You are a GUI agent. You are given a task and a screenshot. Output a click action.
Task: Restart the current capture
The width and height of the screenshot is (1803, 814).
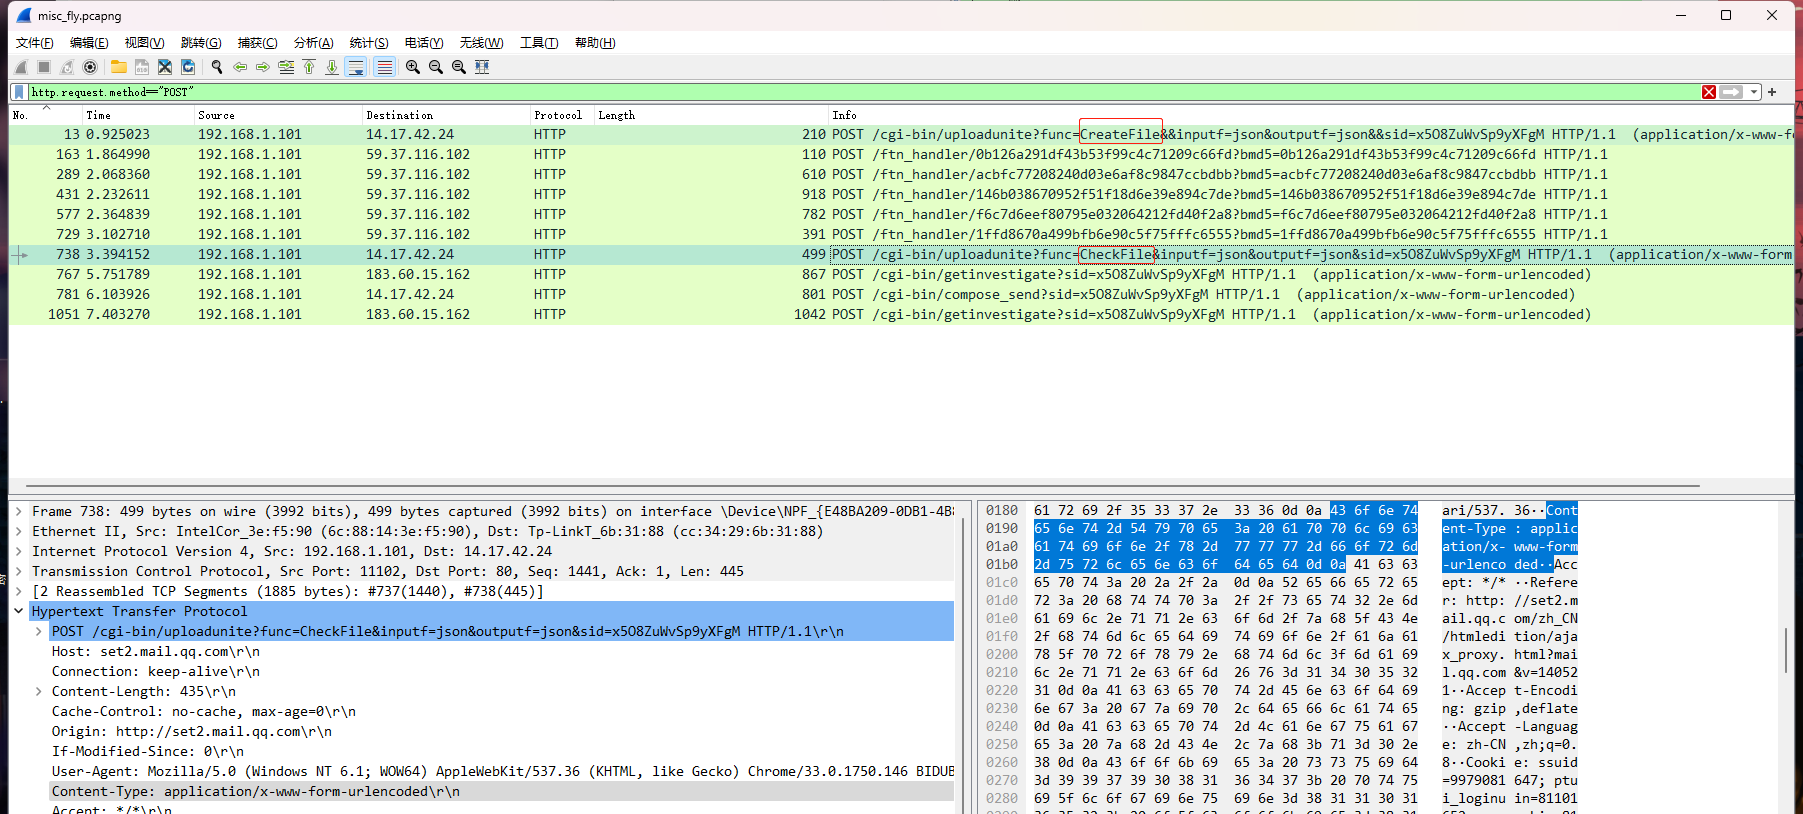pyautogui.click(x=67, y=67)
